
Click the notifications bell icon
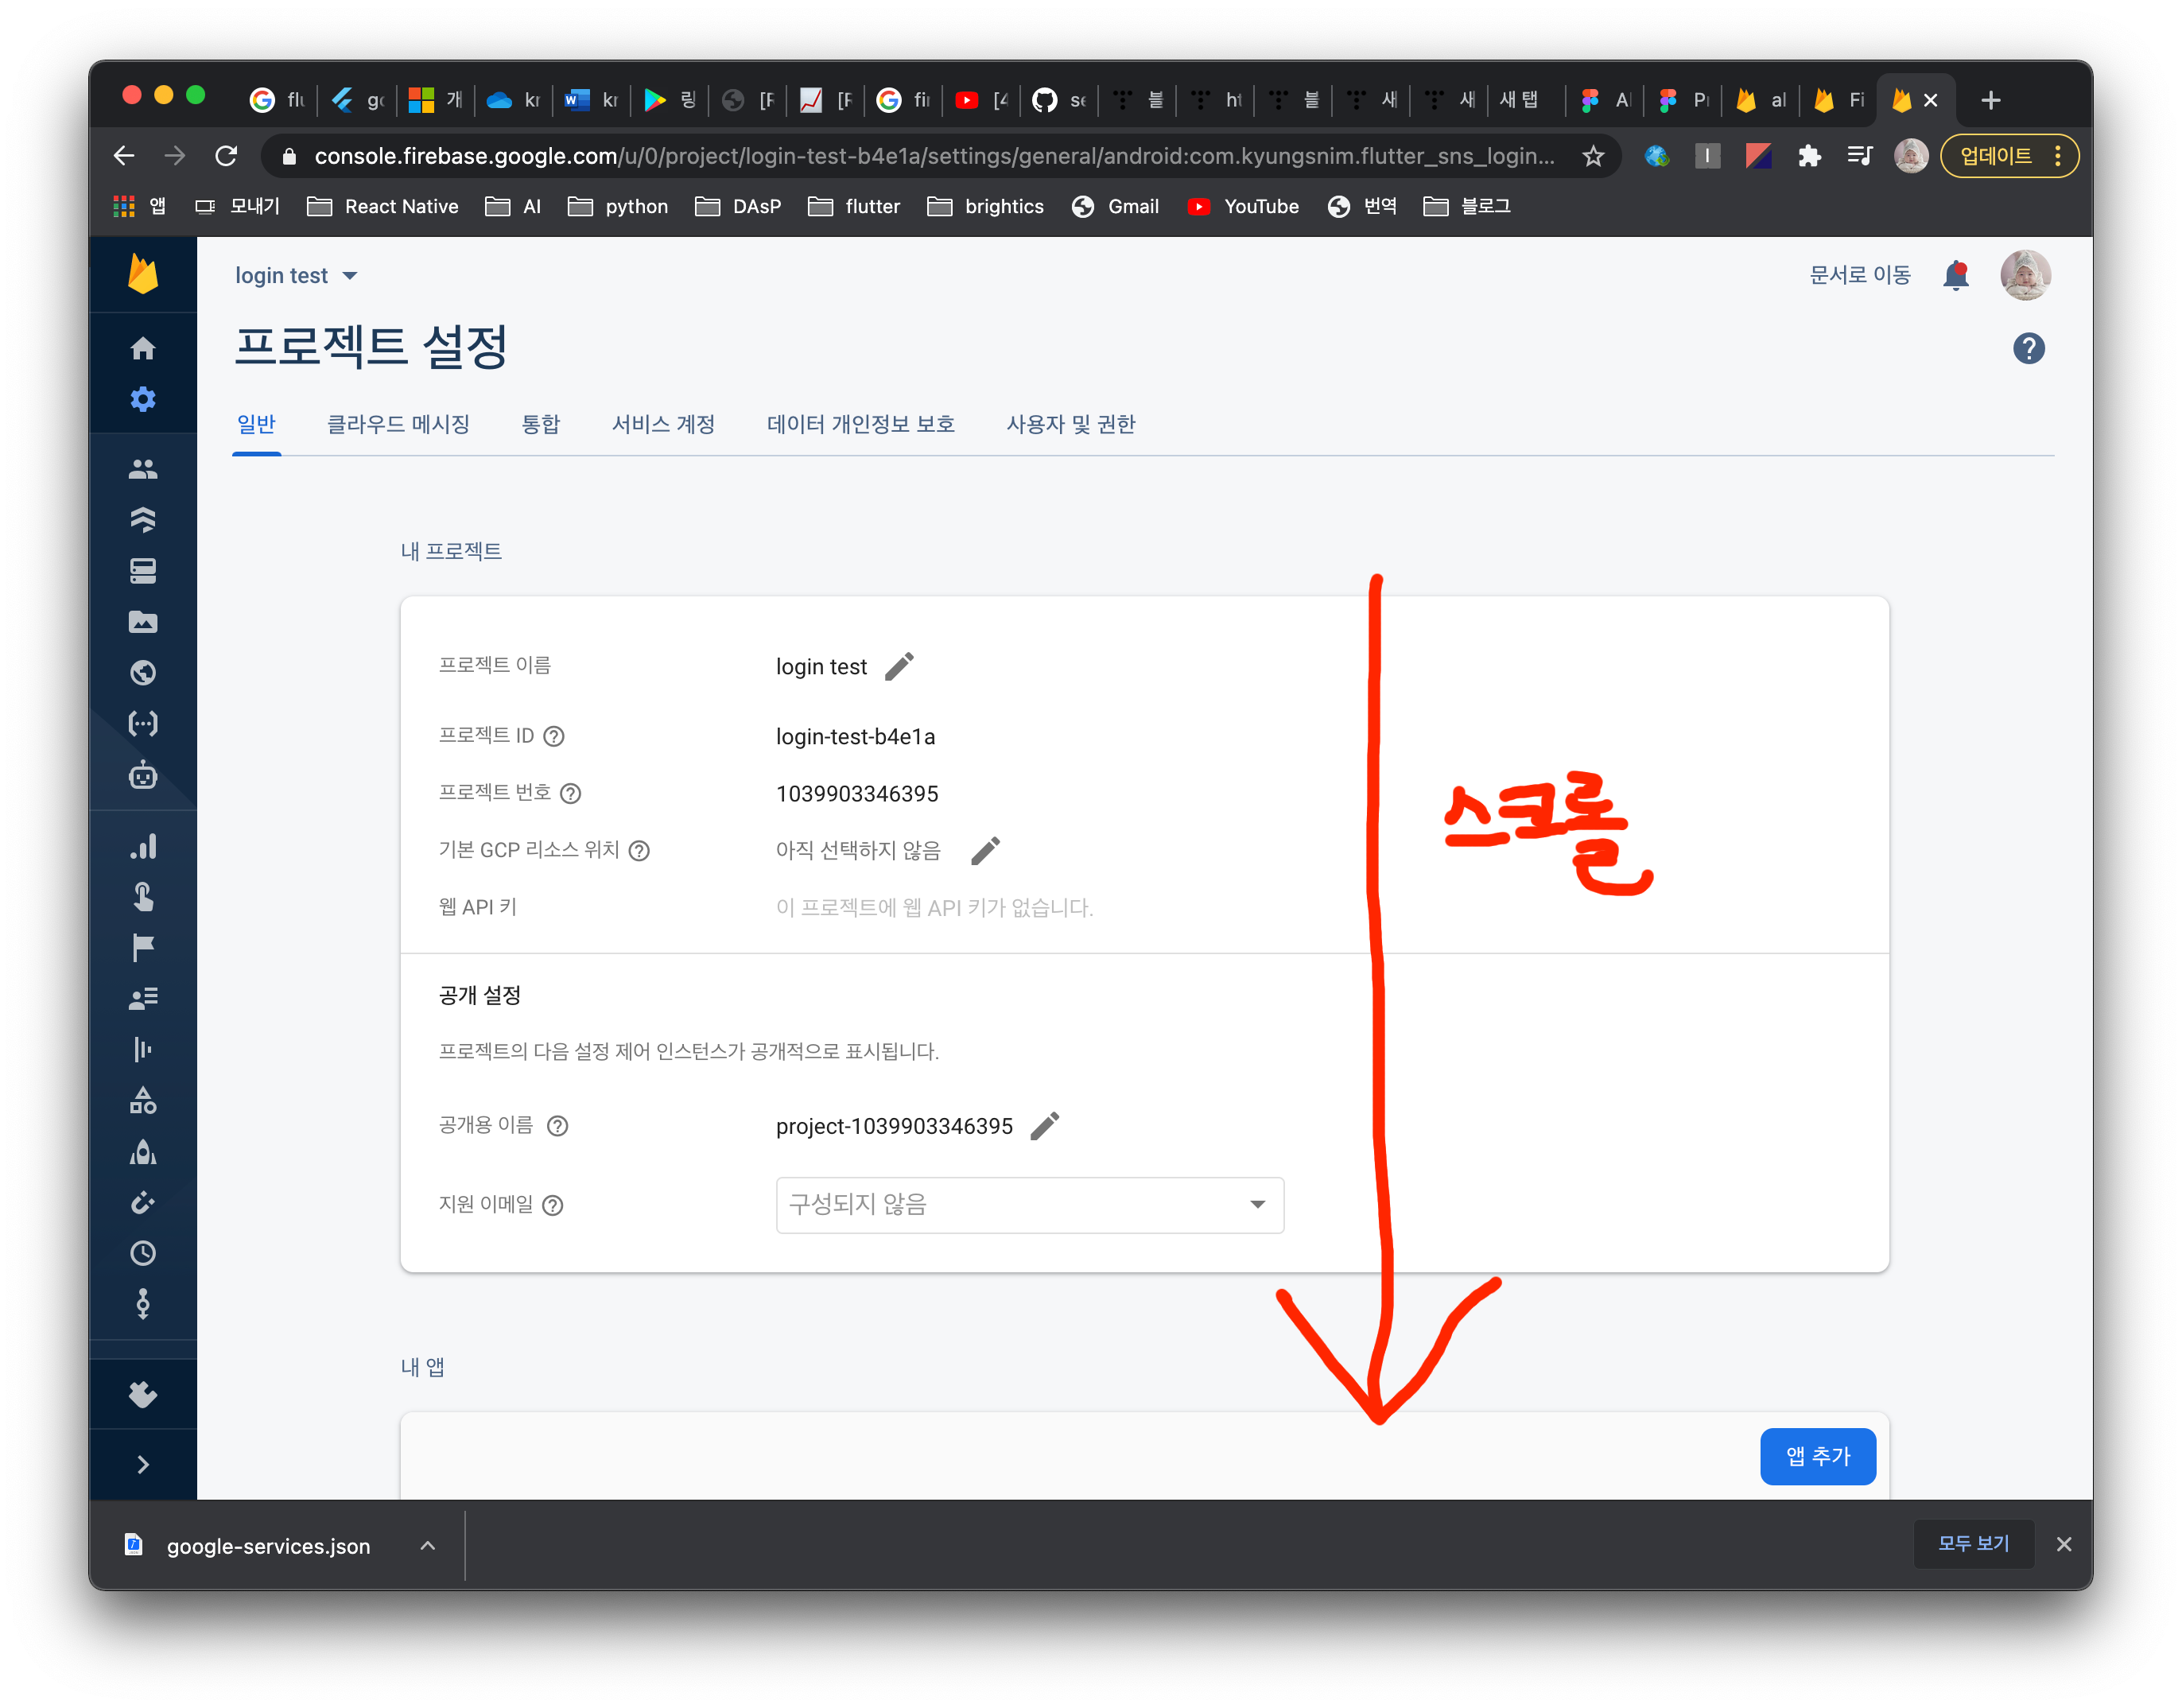pyautogui.click(x=1955, y=275)
